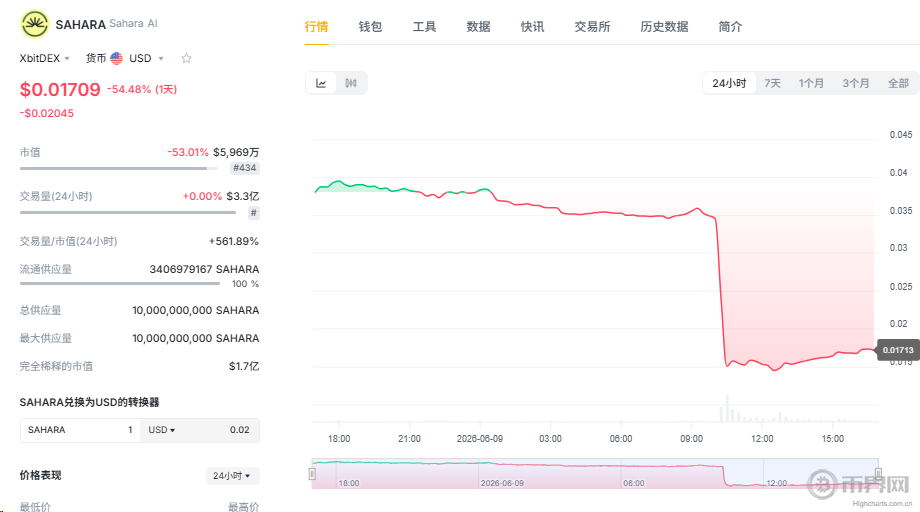Click the 最高价 label

coord(243,507)
